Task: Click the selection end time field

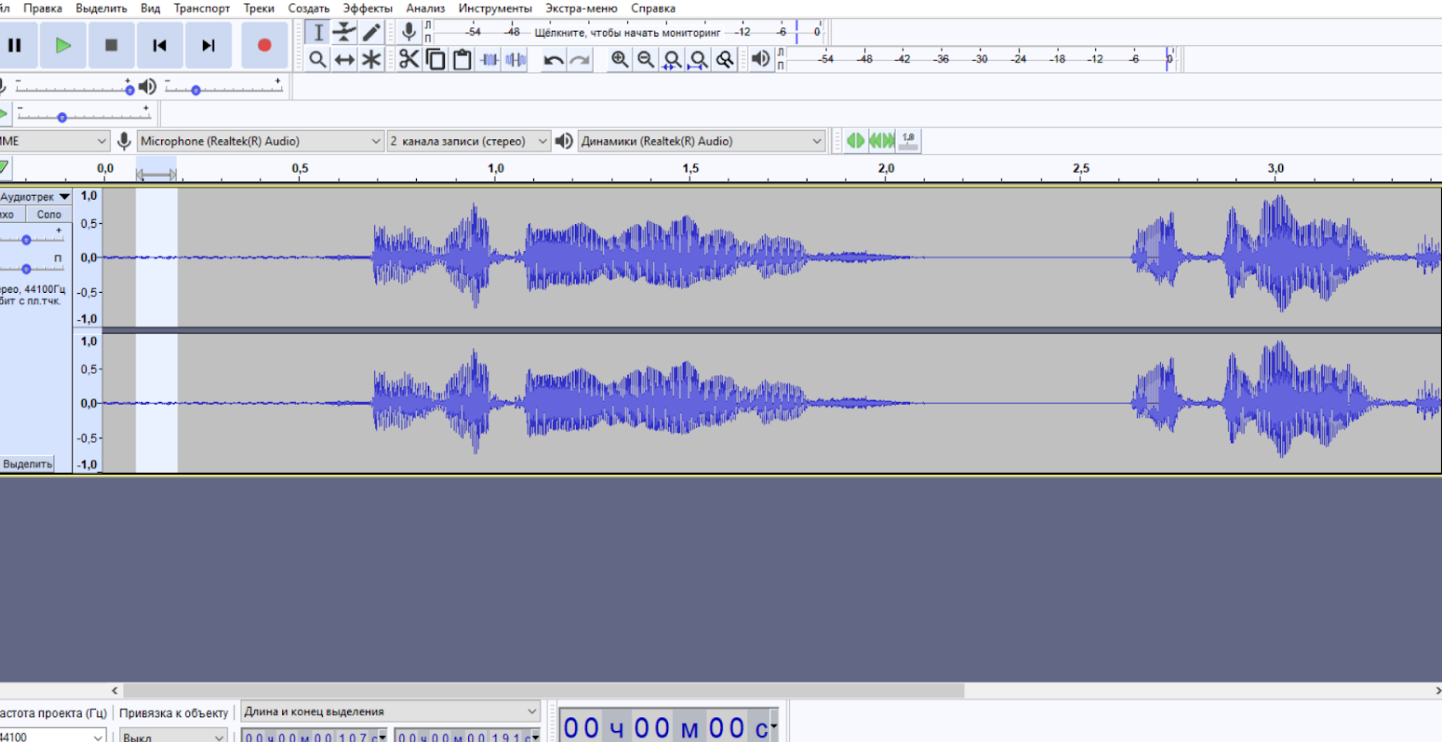Action: tap(467, 737)
